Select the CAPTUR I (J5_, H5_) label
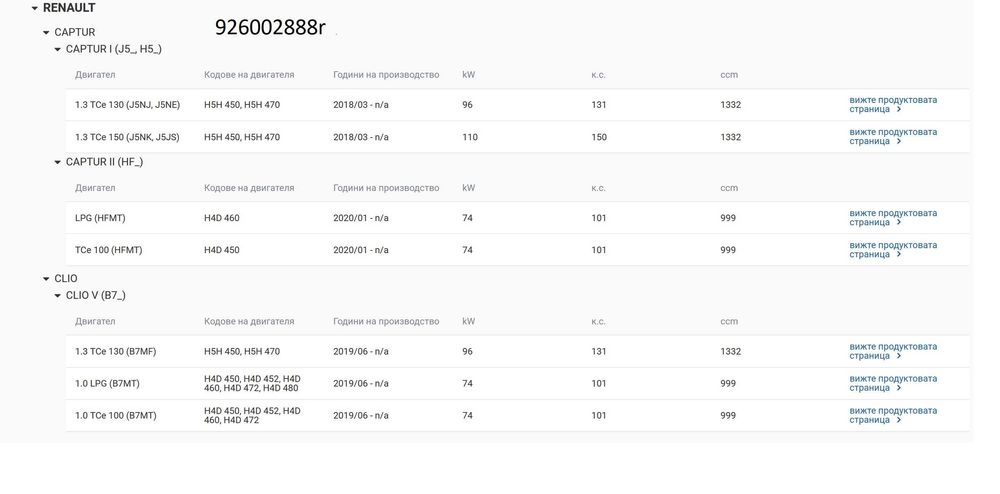1000x494 pixels. tap(114, 49)
